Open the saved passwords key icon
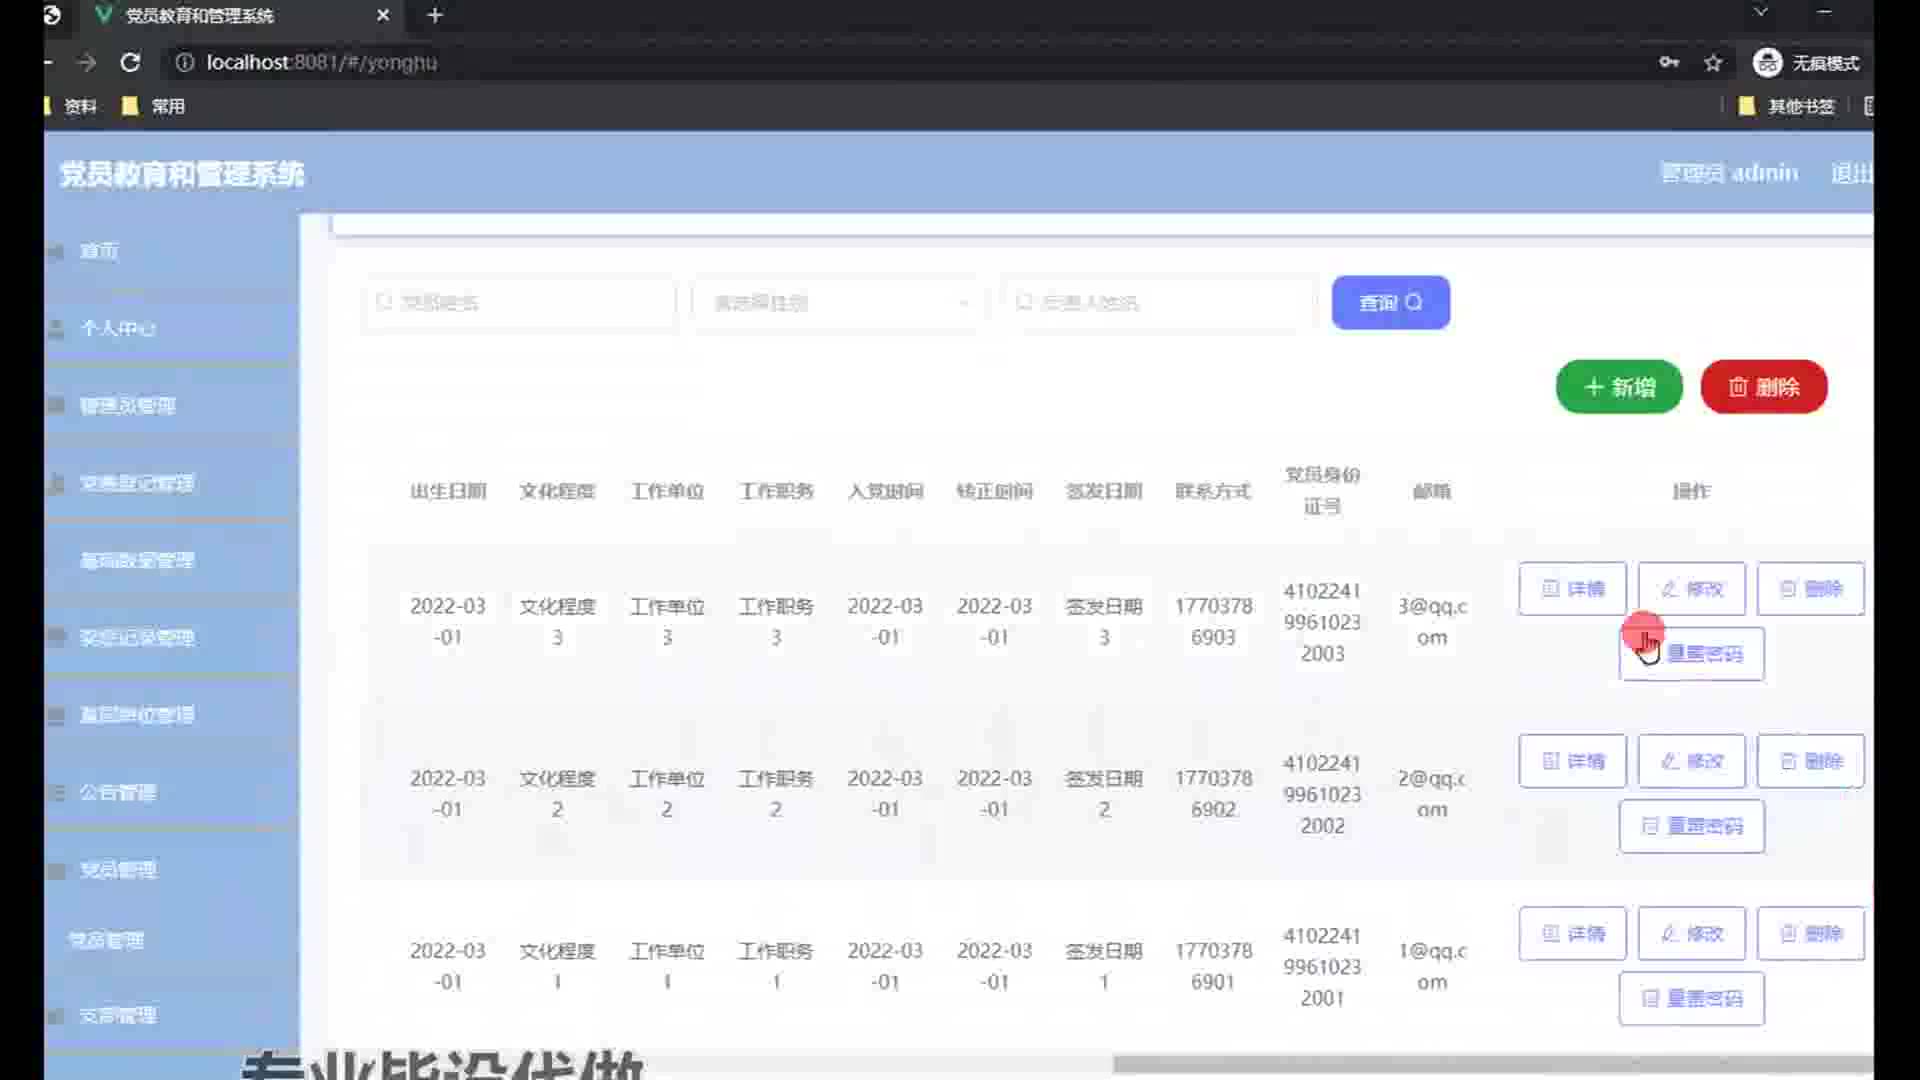The width and height of the screenshot is (1920, 1080). [x=1669, y=62]
